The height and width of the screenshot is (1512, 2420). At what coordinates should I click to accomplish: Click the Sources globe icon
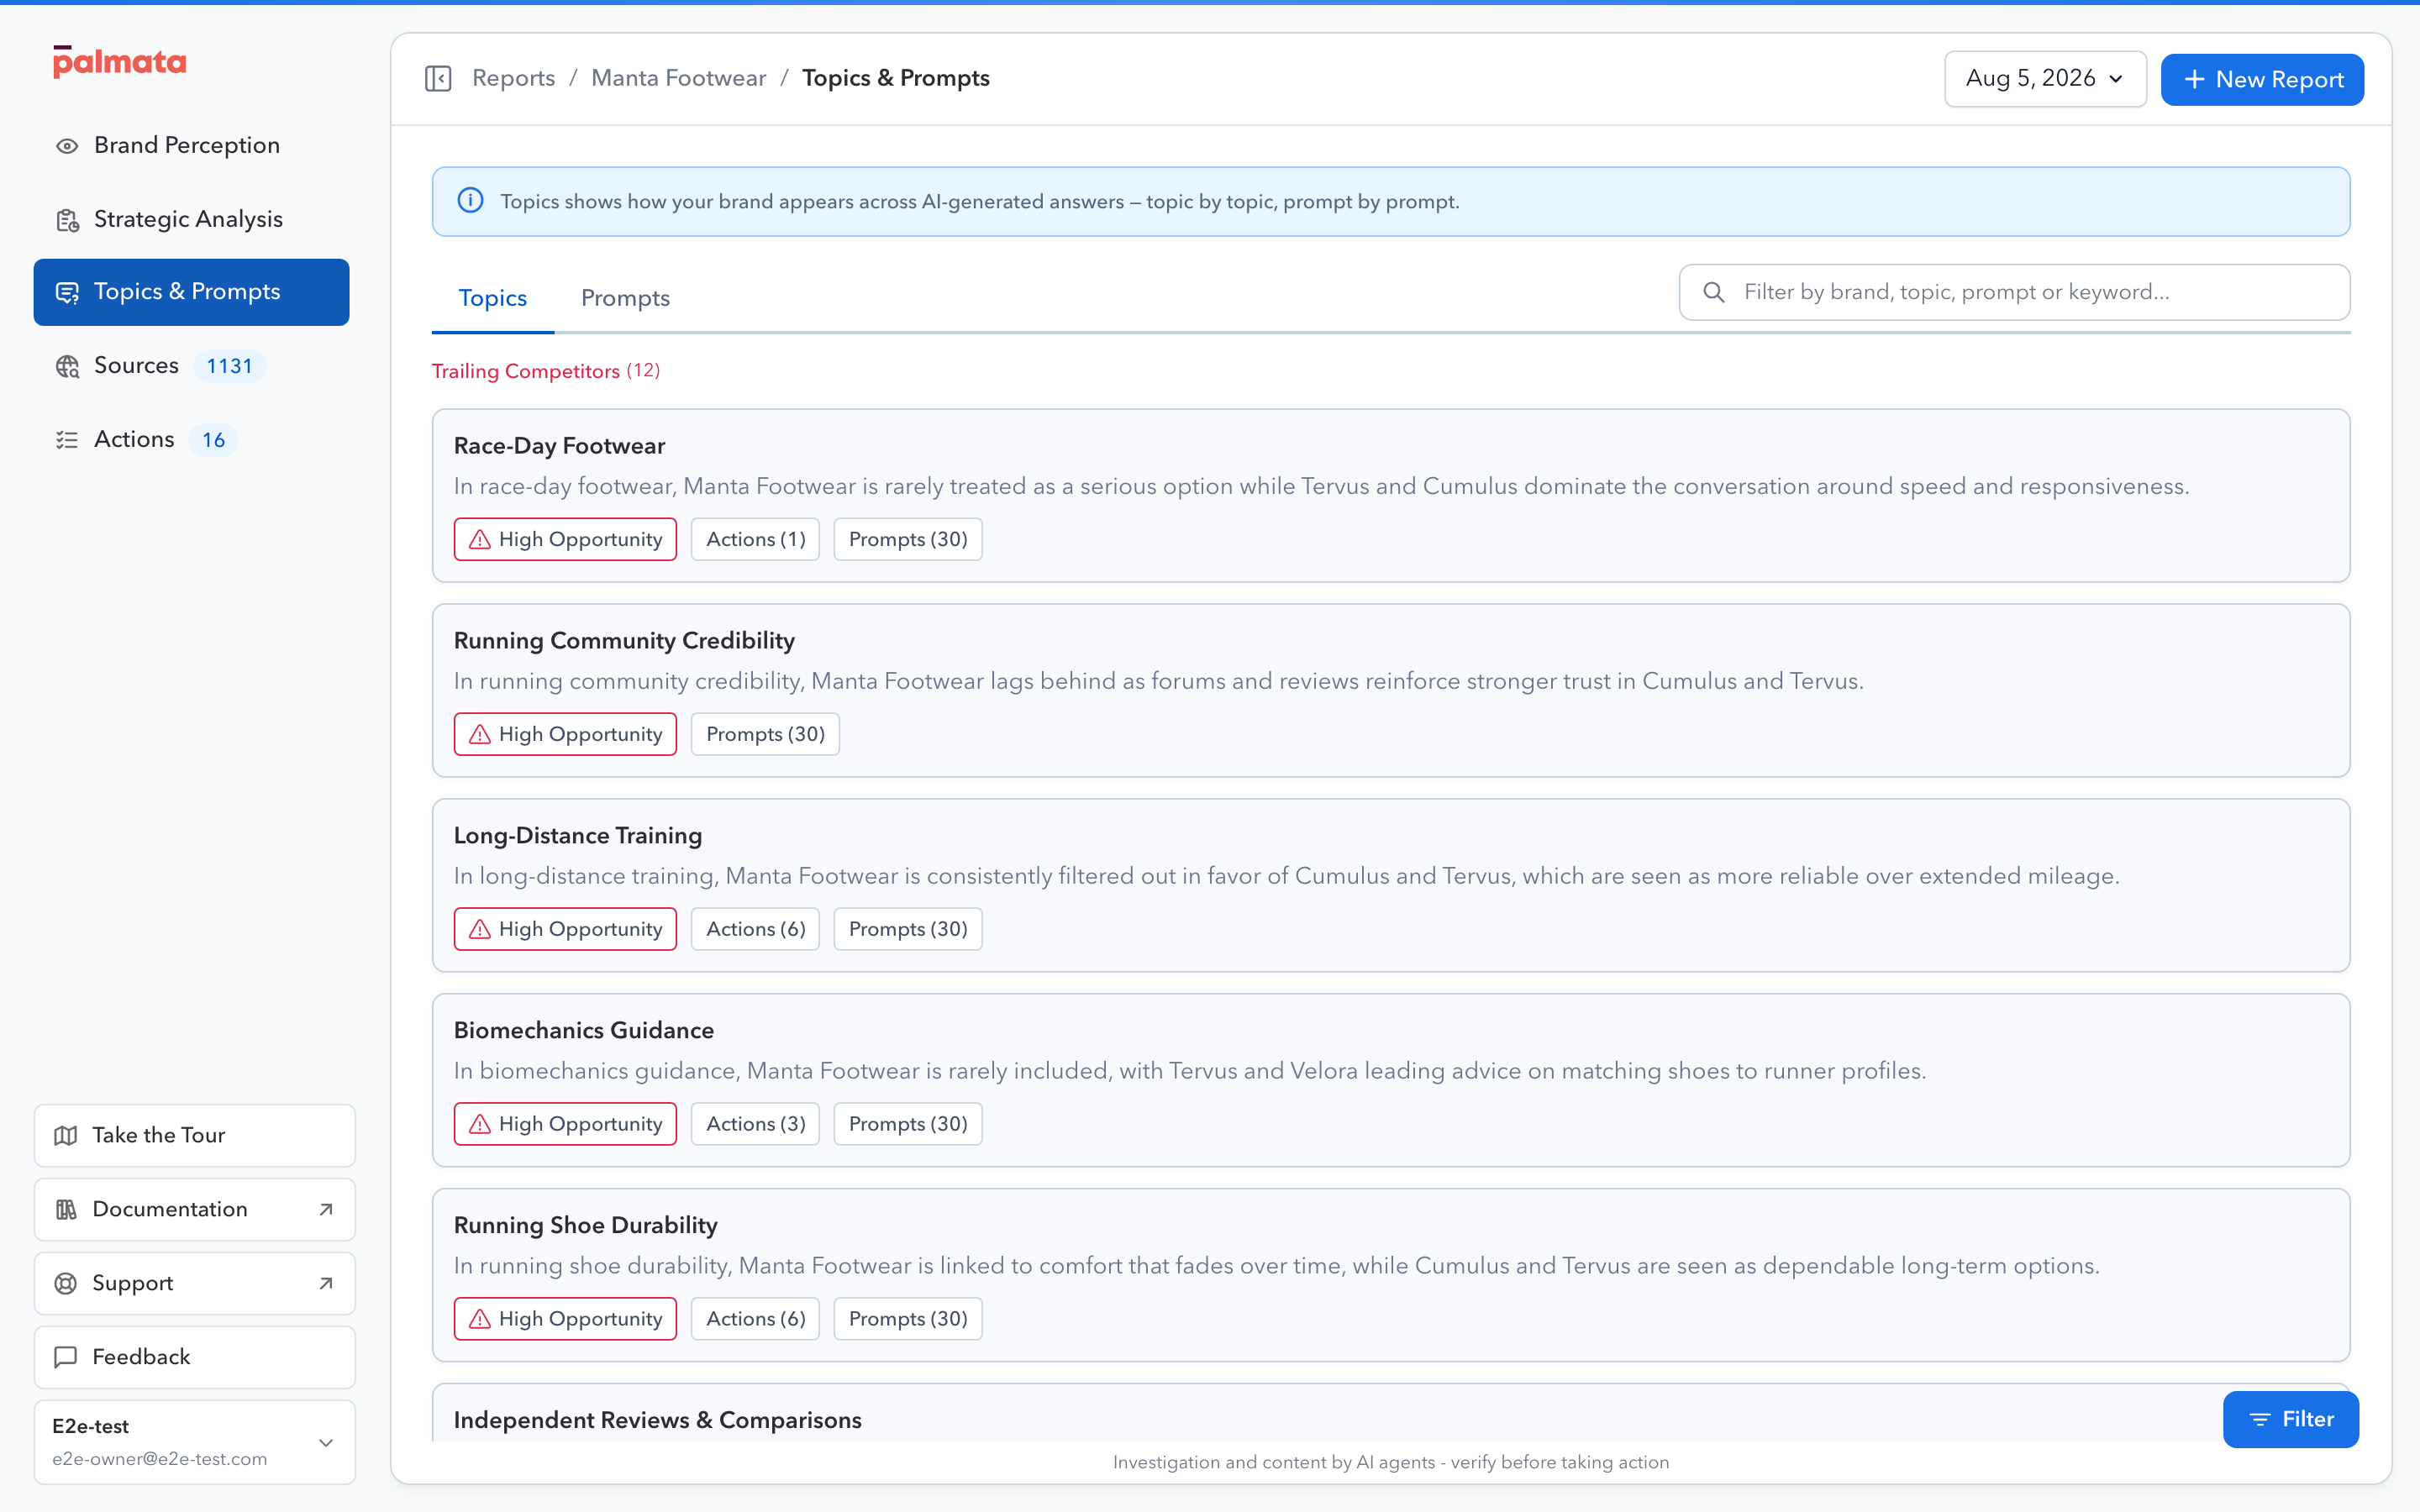(67, 366)
